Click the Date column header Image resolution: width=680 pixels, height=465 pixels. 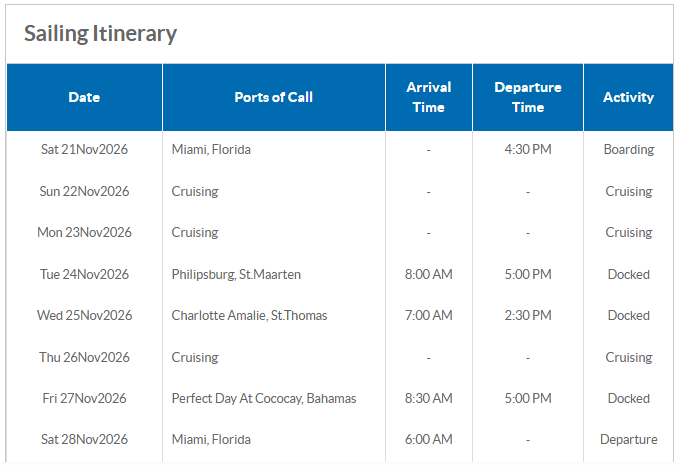[x=84, y=97]
